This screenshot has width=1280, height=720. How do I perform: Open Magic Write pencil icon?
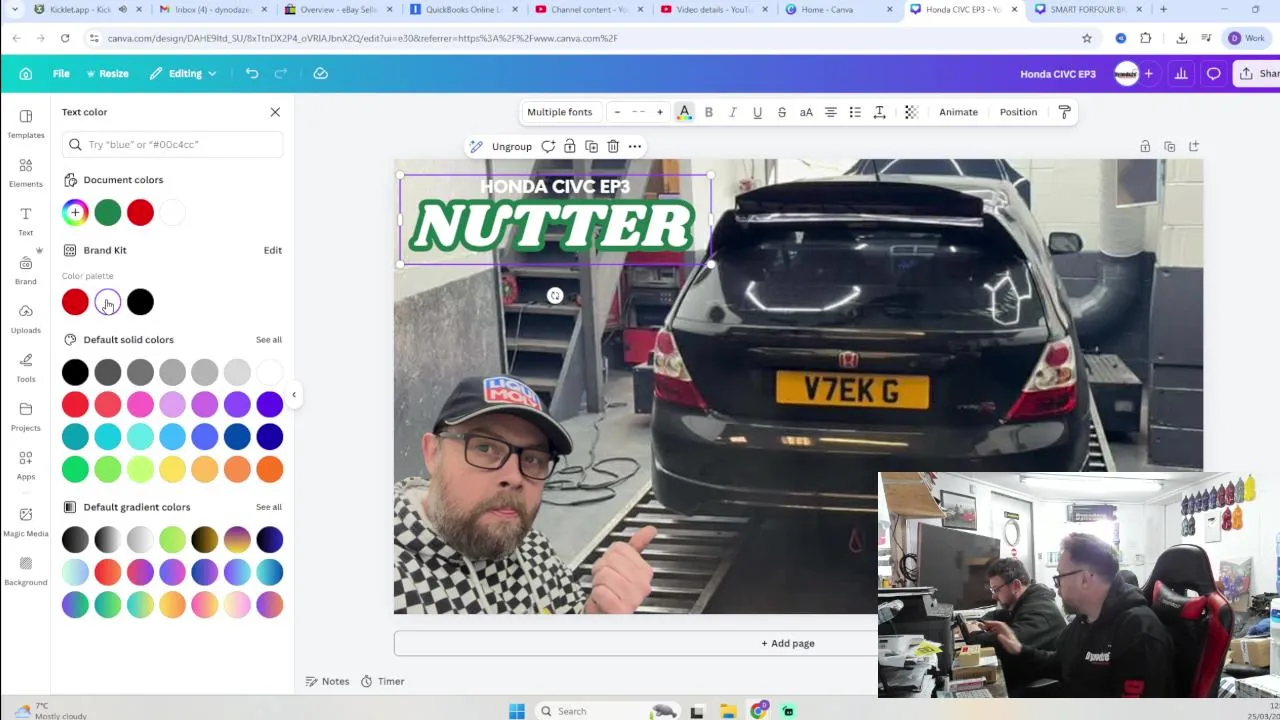476,146
